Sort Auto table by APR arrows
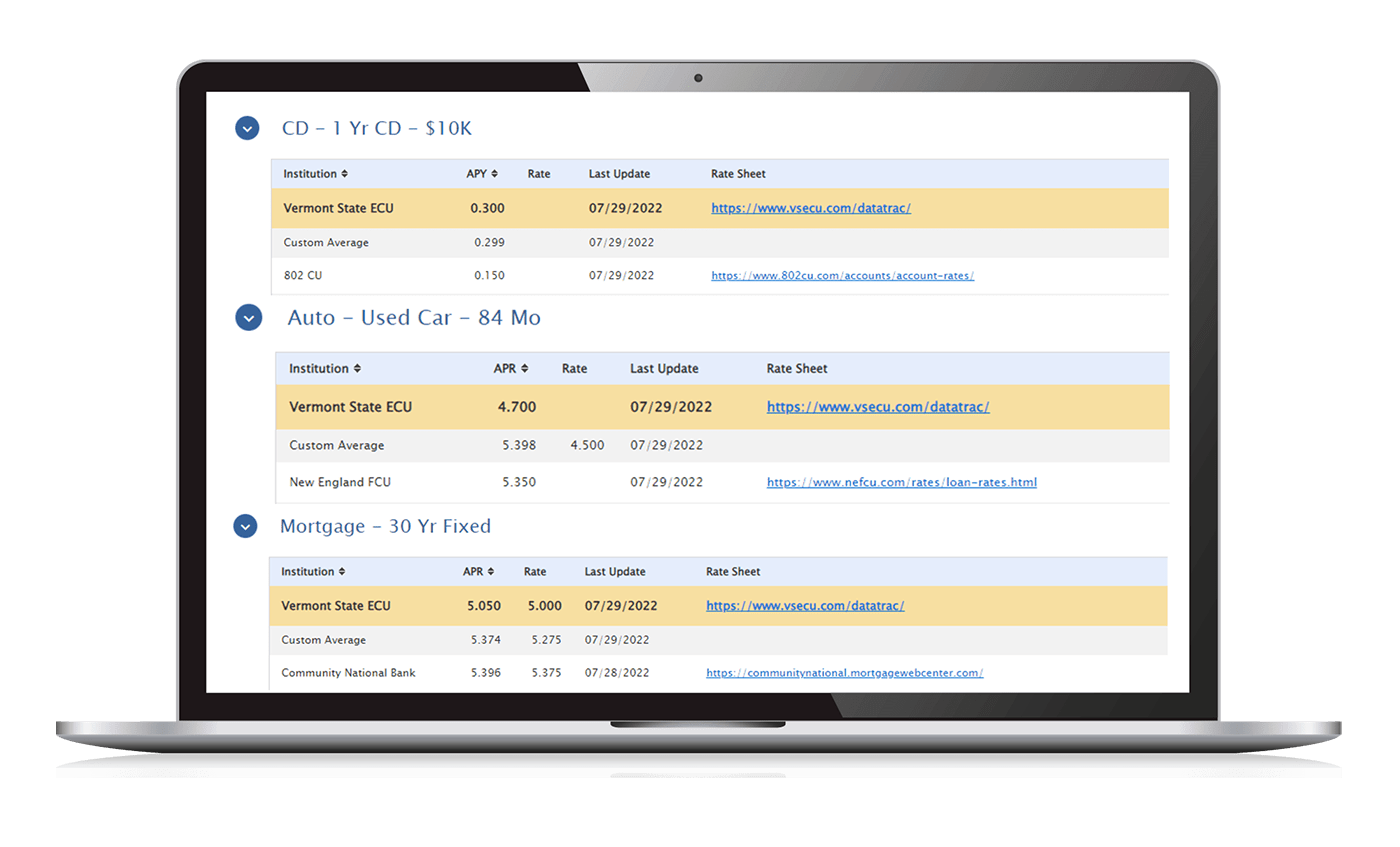 [524, 369]
